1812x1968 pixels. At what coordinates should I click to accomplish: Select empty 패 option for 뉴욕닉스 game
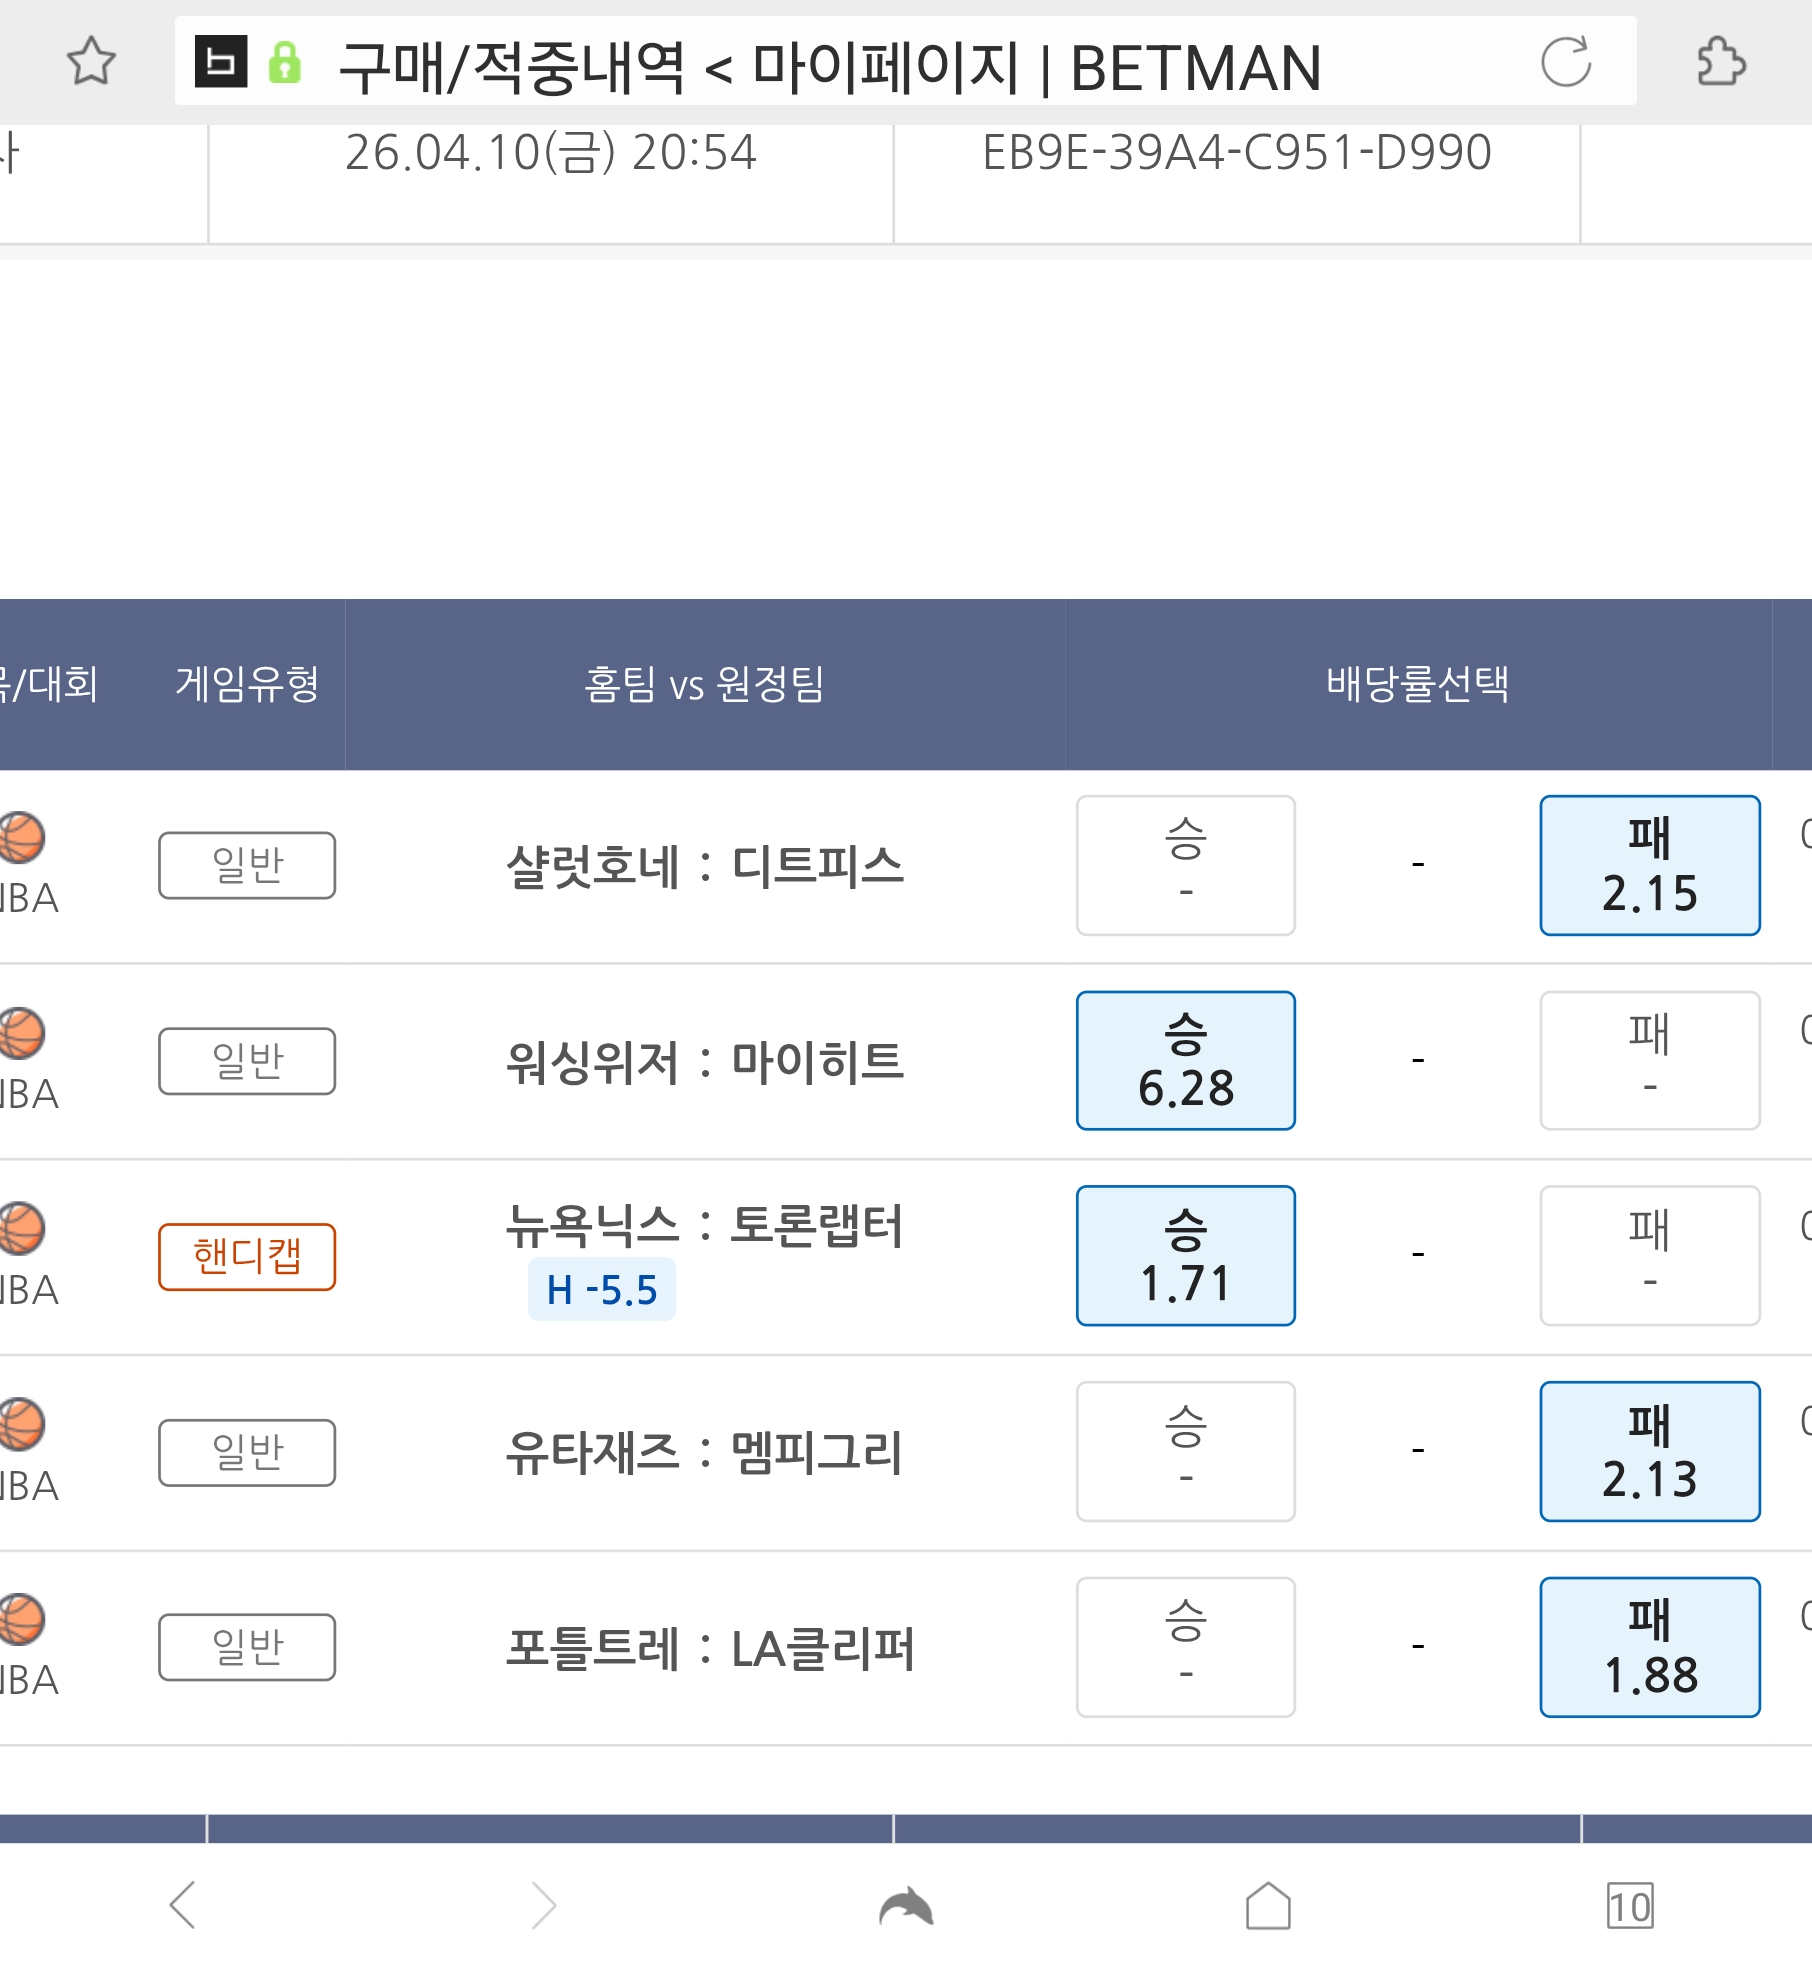(1650, 1255)
